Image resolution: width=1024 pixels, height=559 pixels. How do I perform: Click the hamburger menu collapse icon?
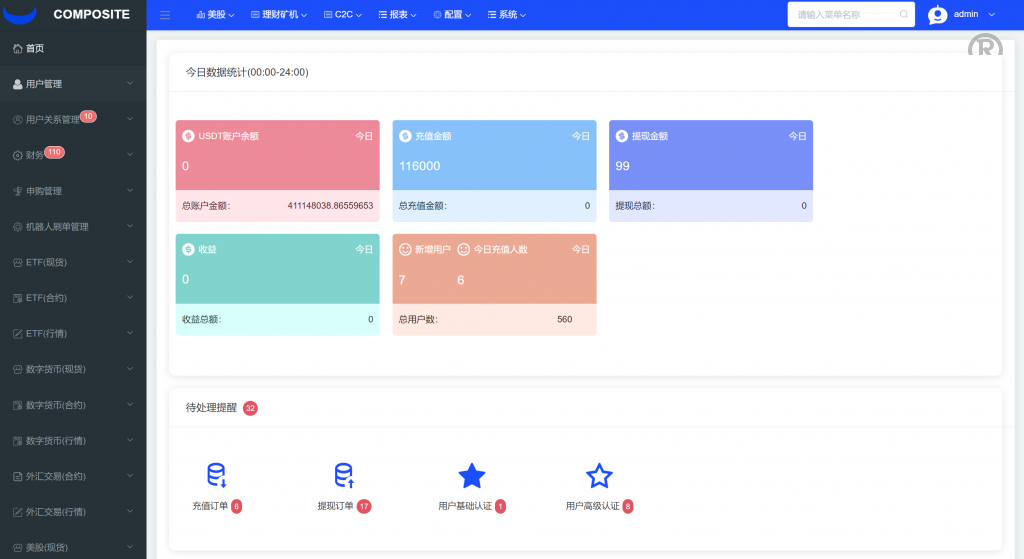165,15
